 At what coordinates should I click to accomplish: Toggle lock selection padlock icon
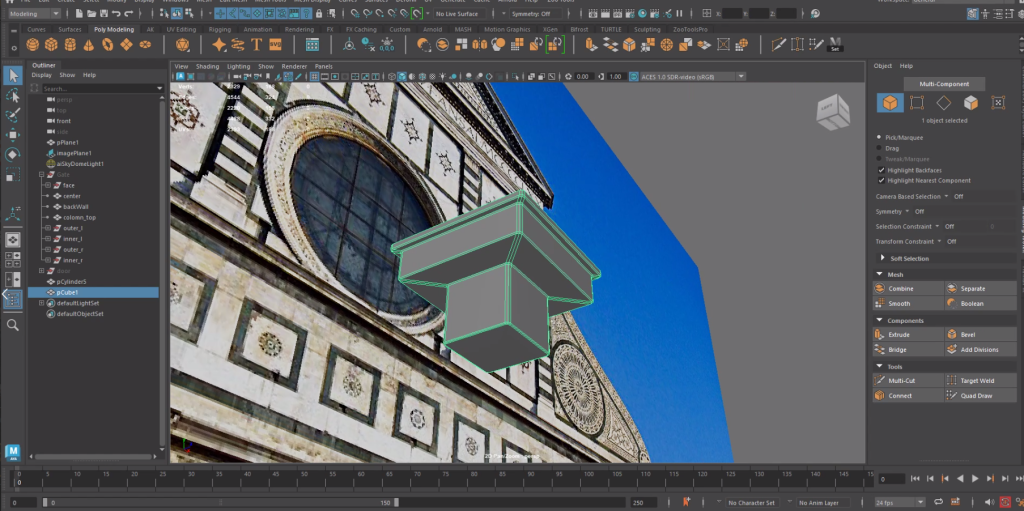(x=318, y=14)
